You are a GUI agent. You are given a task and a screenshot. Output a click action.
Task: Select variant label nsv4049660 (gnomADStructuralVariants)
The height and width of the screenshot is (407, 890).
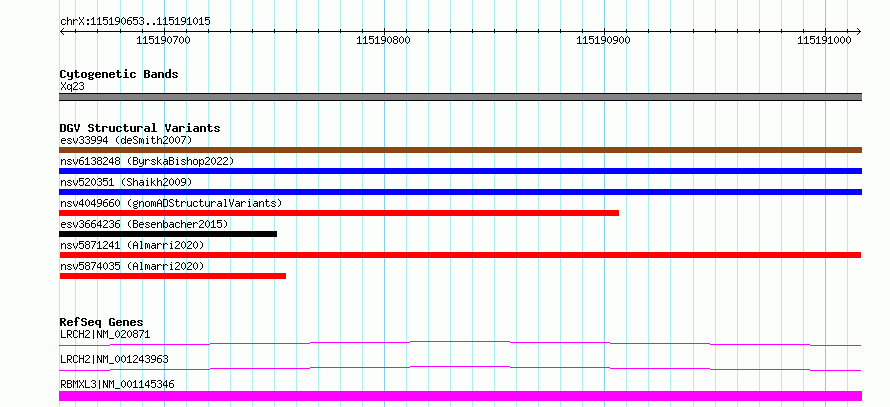tap(171, 203)
